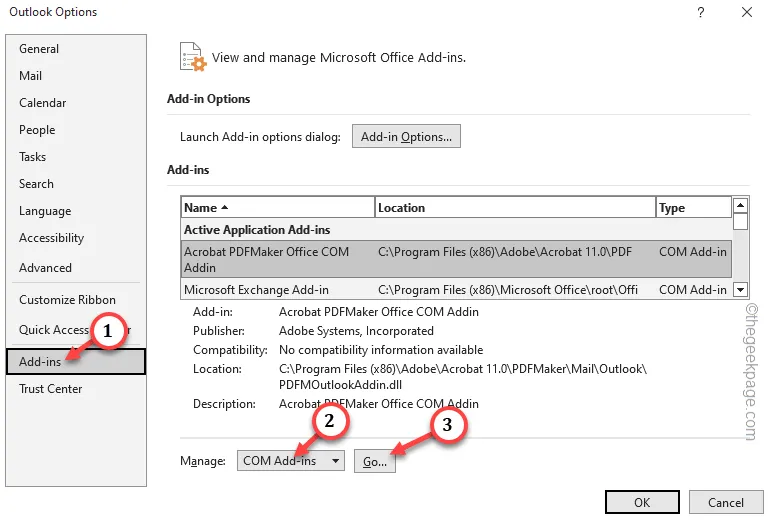Open the Manage COM Add-ins dropdown

pos(291,461)
